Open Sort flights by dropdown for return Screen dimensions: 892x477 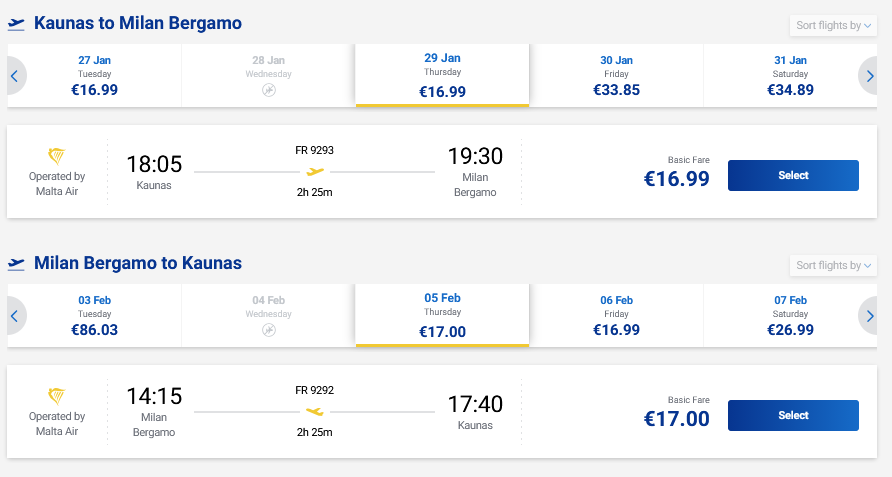tap(832, 266)
